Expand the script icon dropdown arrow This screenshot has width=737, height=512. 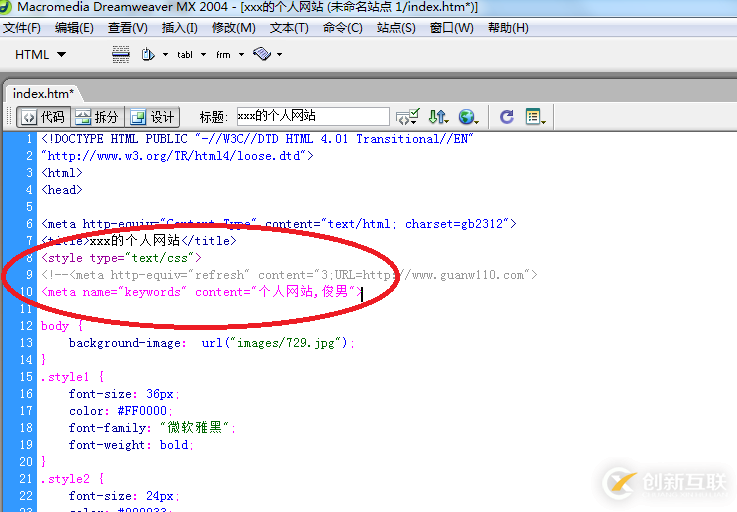point(279,55)
